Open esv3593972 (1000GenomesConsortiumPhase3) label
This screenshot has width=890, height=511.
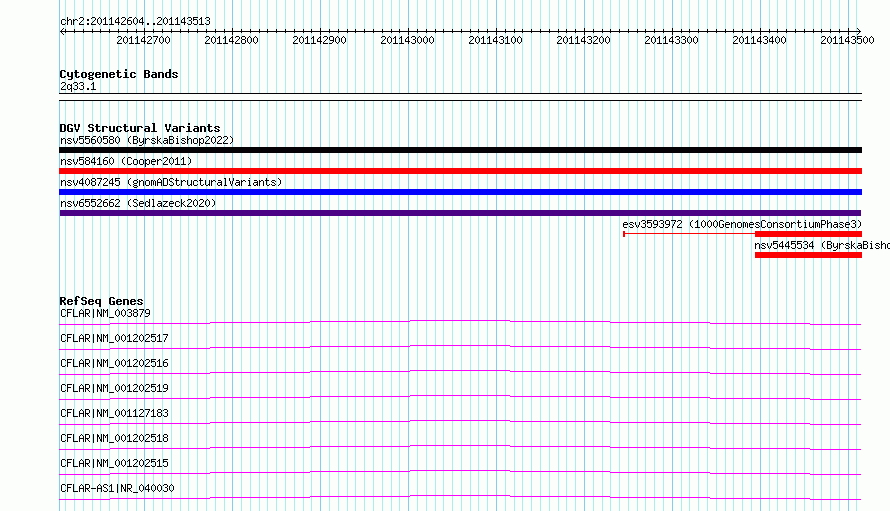742,224
